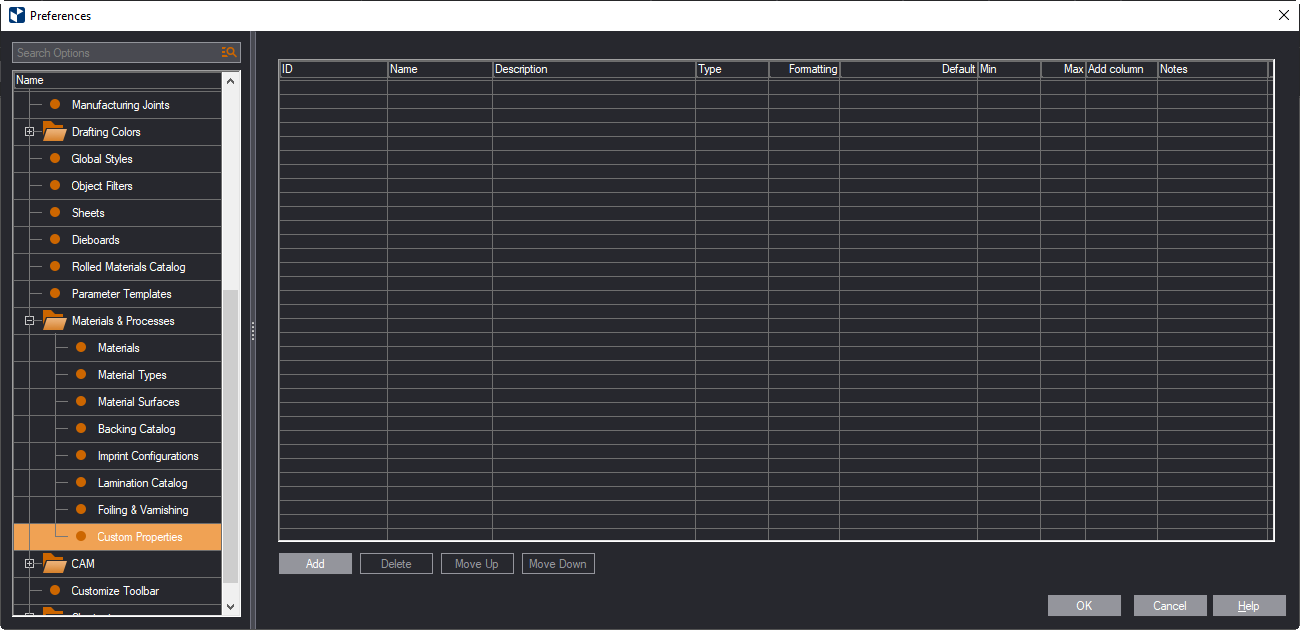Expand the Drafting Colors tree node
Screen dimensions: 1300x630
click(x=30, y=132)
